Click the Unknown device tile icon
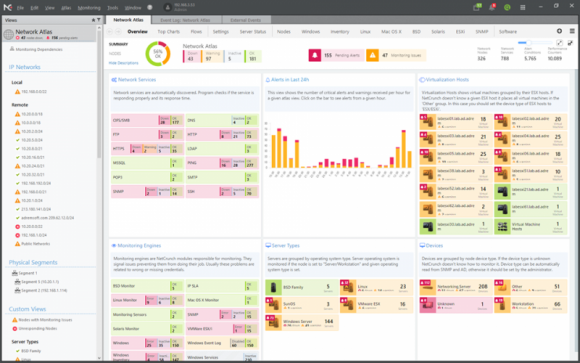Viewport: 580px width, 363px height. (427, 305)
